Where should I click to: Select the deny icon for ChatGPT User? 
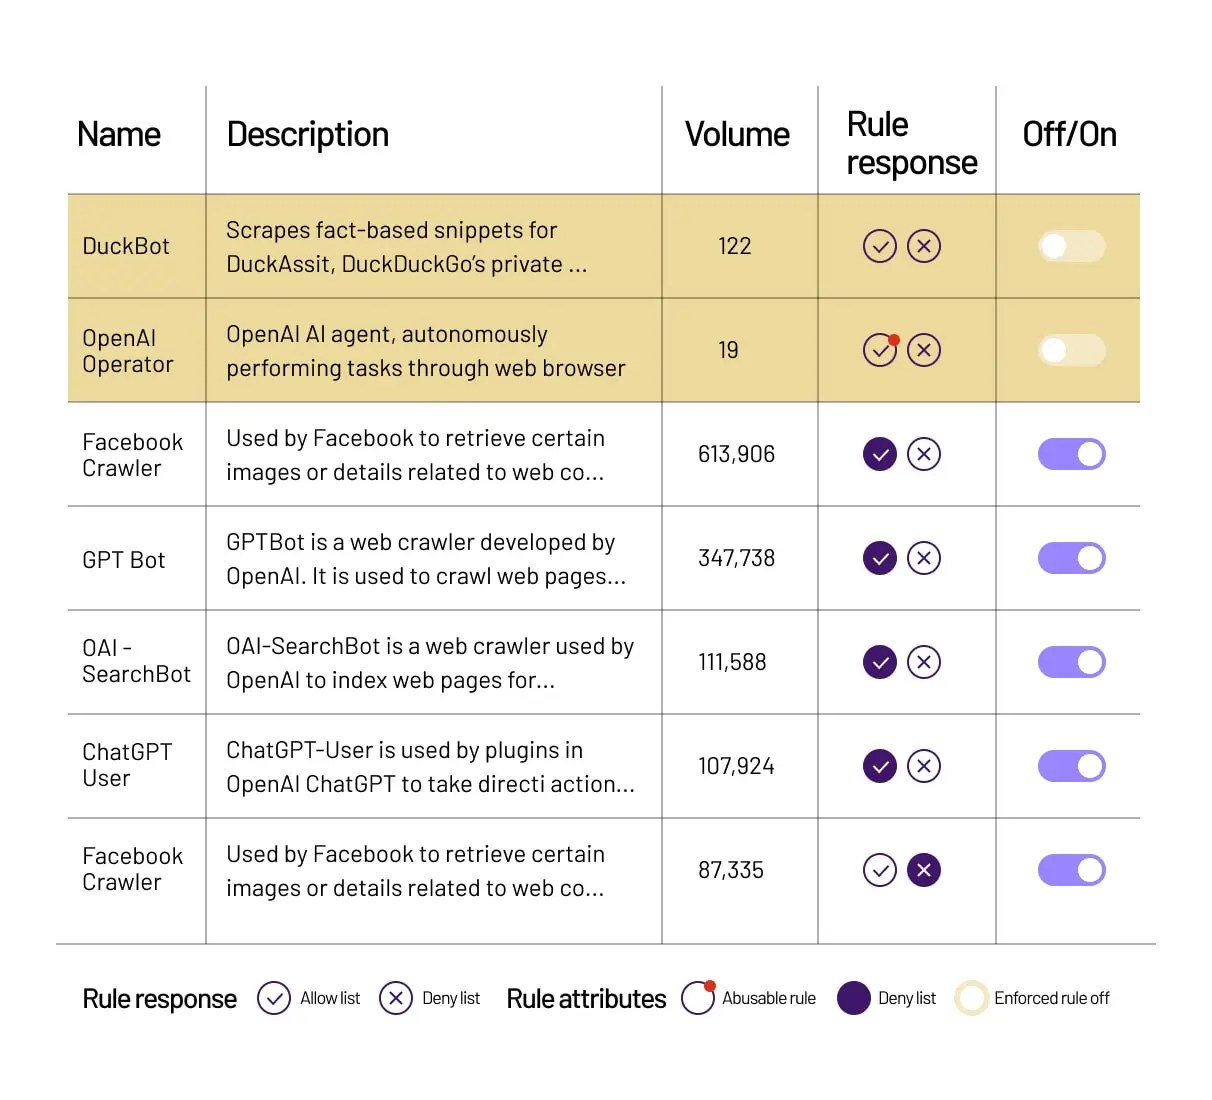tap(923, 766)
